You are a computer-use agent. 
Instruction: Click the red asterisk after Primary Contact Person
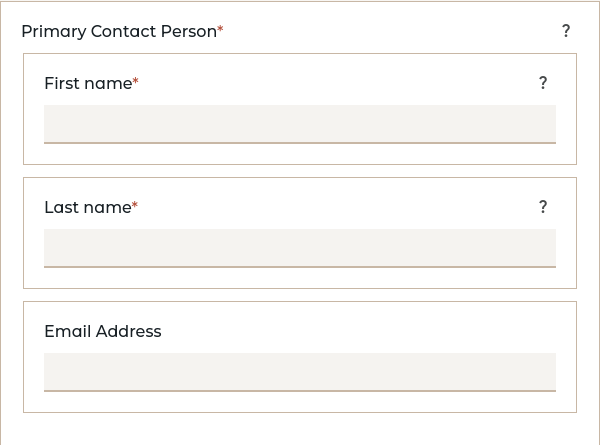[x=220, y=30]
